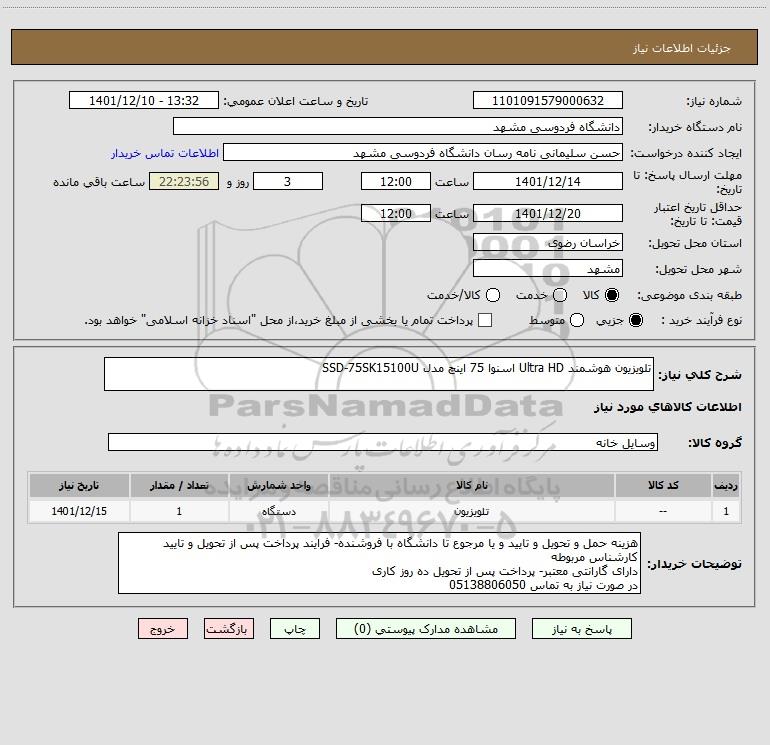
Task: Click the response deadline date 1401/12/14
Action: coord(548,181)
